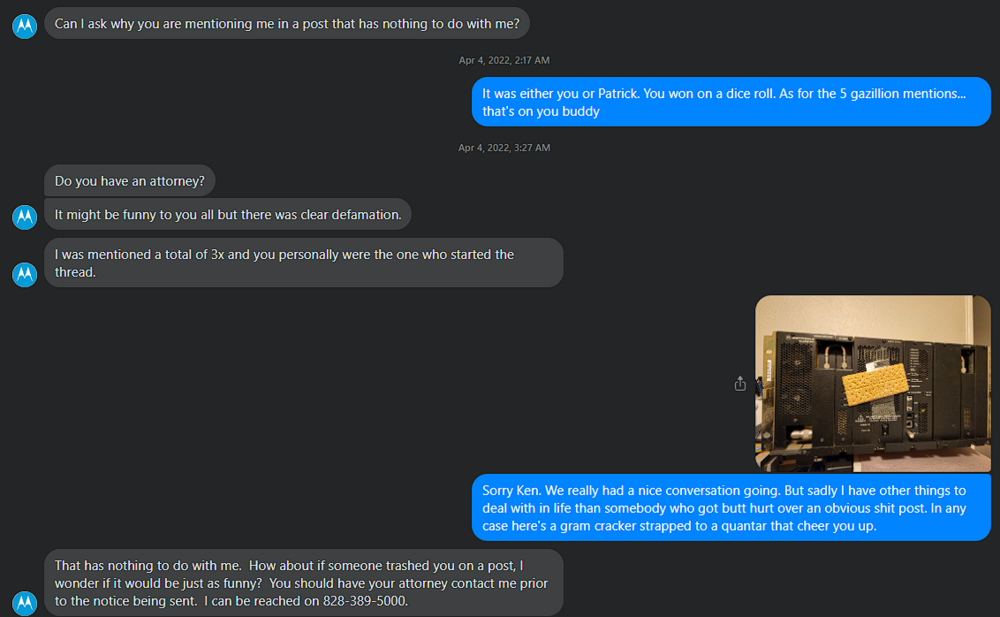
Task: Click the avatar next to the defamation message
Action: [25, 217]
